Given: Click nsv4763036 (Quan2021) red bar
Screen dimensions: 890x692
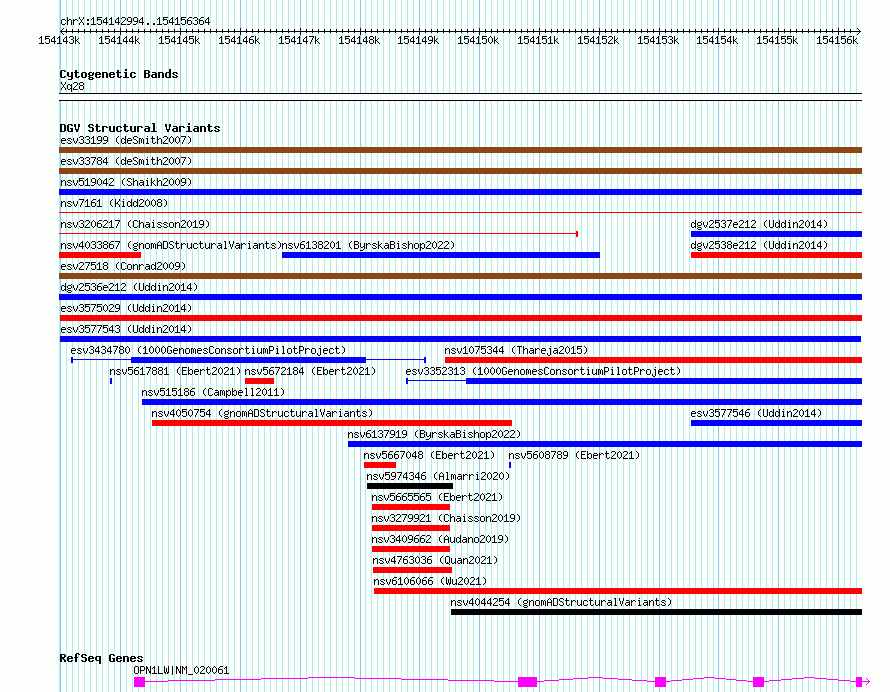Looking at the screenshot, I should pyautogui.click(x=413, y=570).
